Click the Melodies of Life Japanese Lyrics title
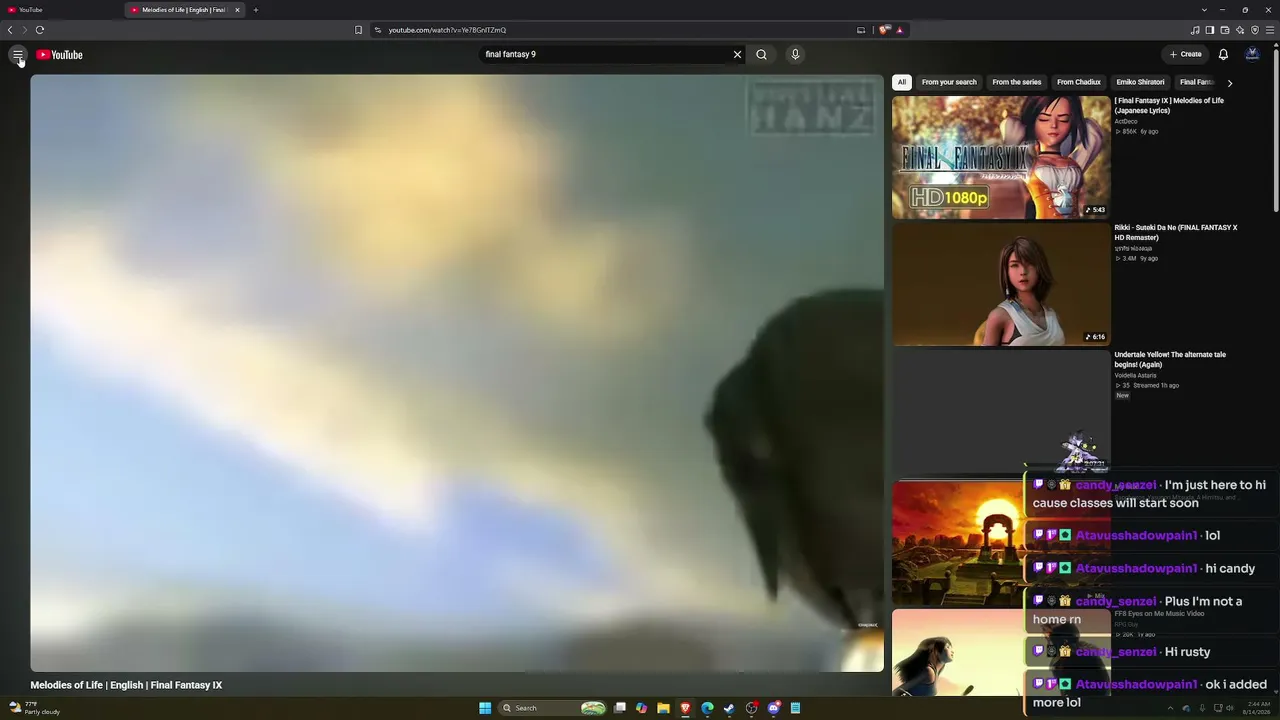Image resolution: width=1280 pixels, height=720 pixels. click(x=1169, y=105)
